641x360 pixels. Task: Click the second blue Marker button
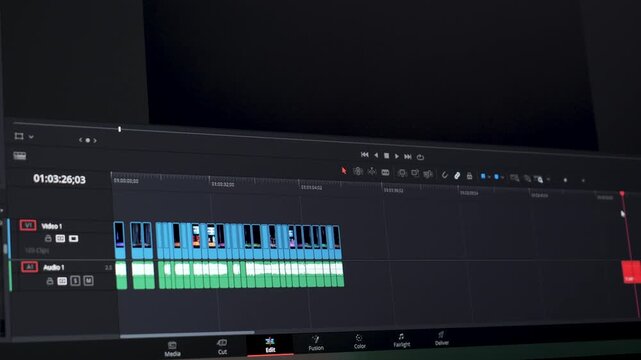[496, 177]
